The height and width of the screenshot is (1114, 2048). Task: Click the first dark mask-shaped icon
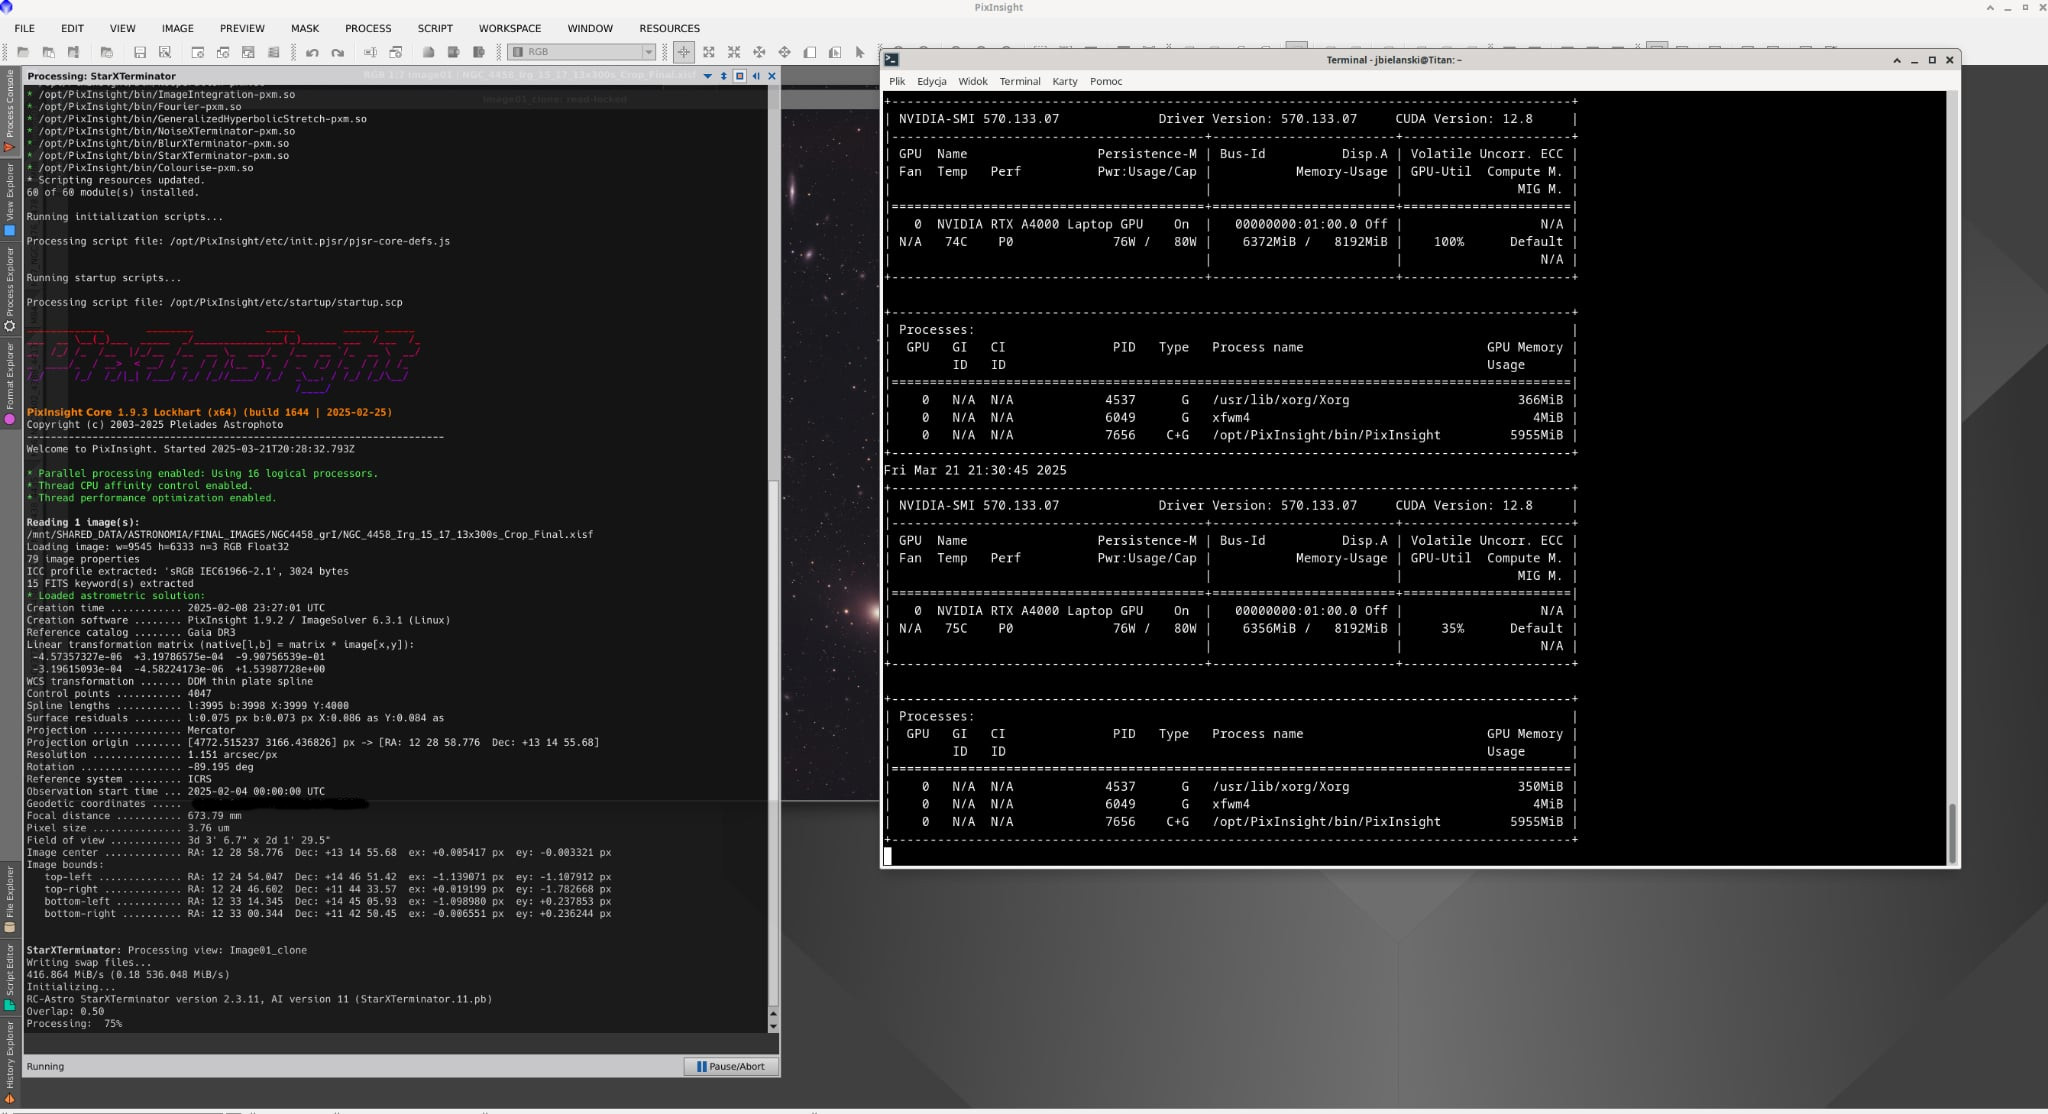[x=428, y=52]
